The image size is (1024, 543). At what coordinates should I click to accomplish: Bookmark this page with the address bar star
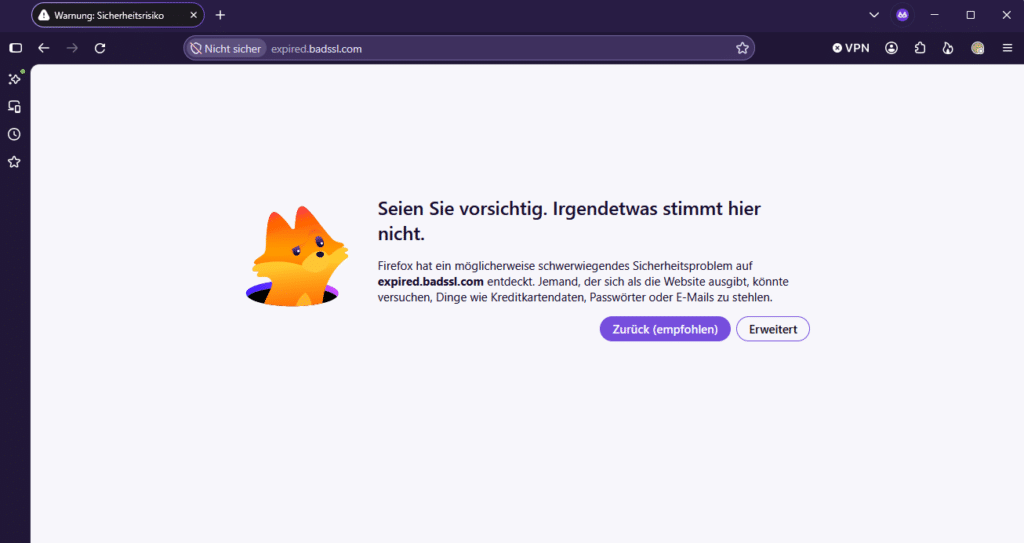(742, 48)
